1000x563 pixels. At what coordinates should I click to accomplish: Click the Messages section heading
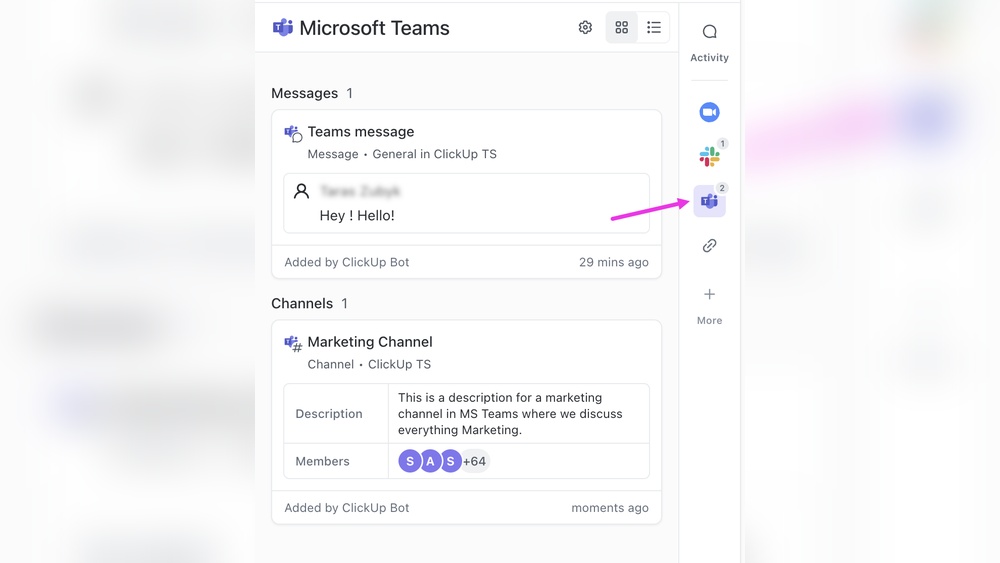click(x=304, y=93)
